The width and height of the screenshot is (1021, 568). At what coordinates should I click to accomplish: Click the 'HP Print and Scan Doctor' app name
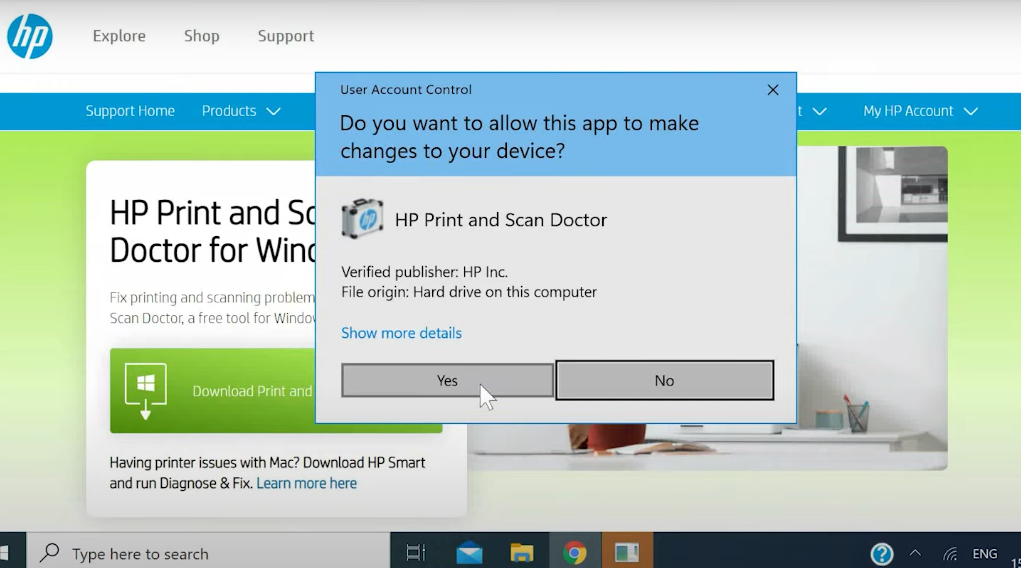pos(501,220)
